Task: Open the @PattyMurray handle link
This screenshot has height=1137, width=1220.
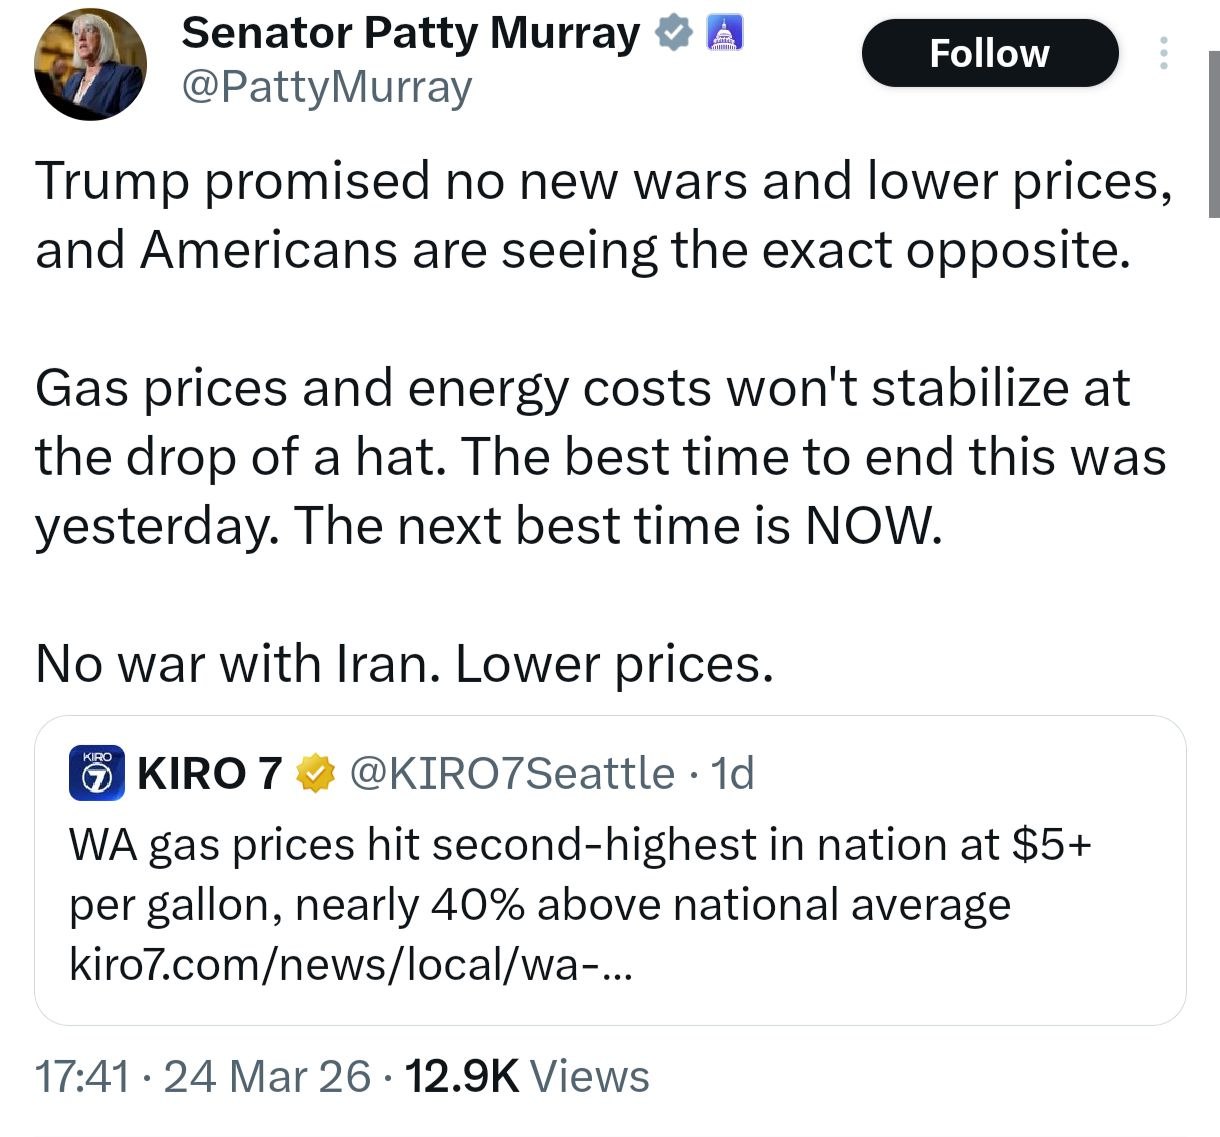Action: [326, 88]
